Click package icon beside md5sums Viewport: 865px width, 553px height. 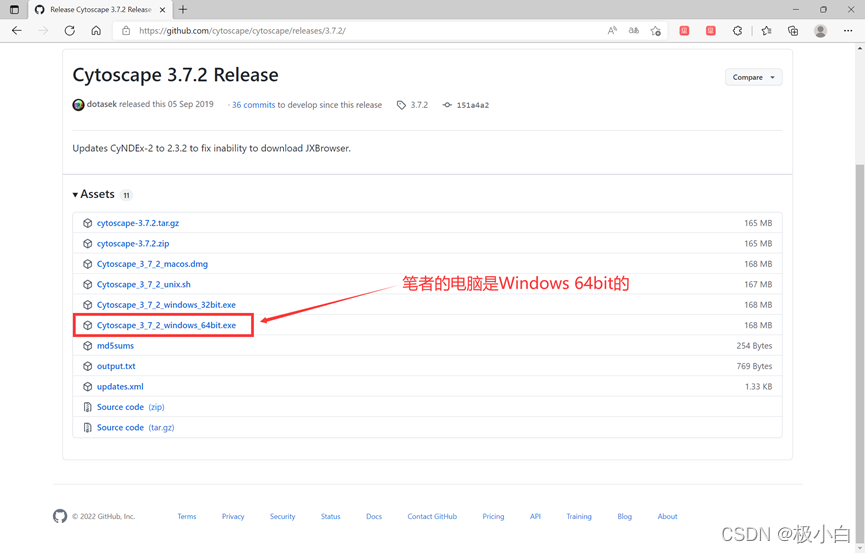[87, 345]
